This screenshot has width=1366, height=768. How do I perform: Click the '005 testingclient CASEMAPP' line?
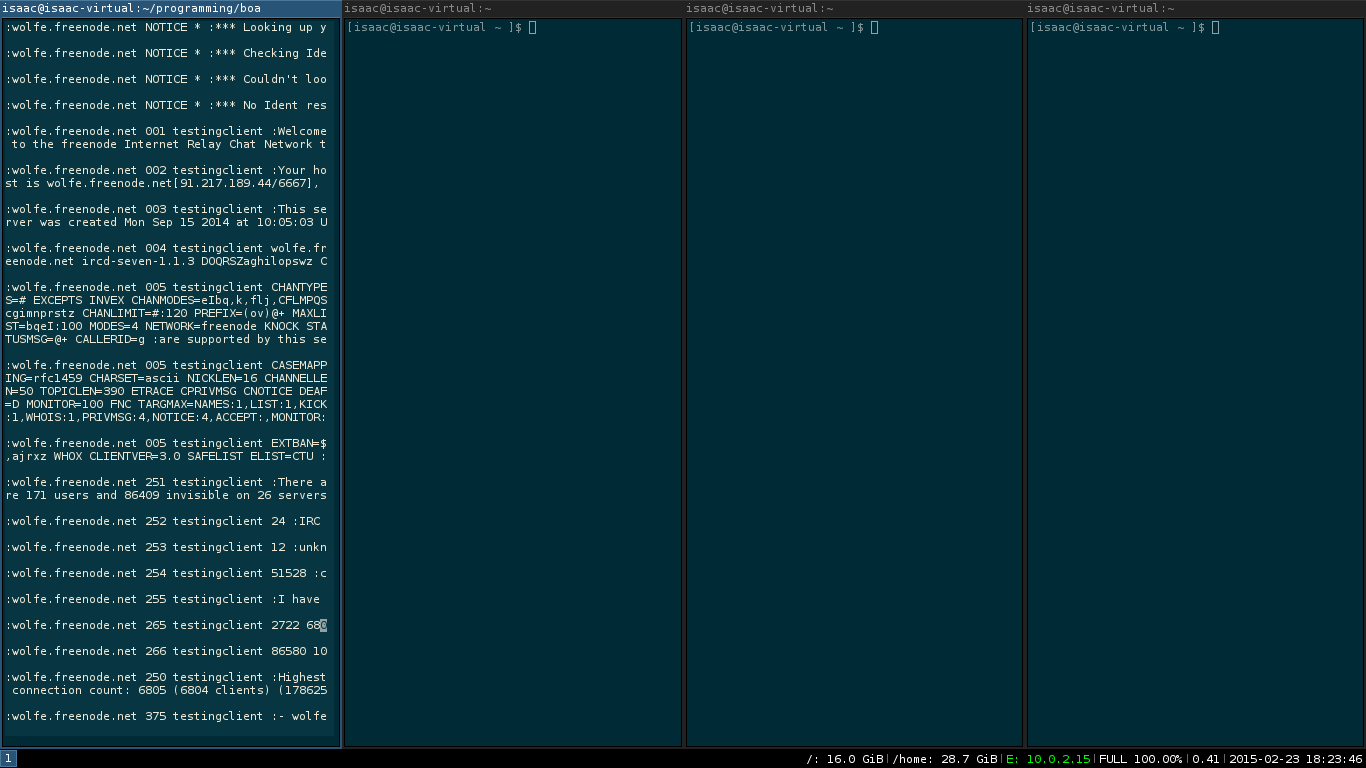click(166, 365)
